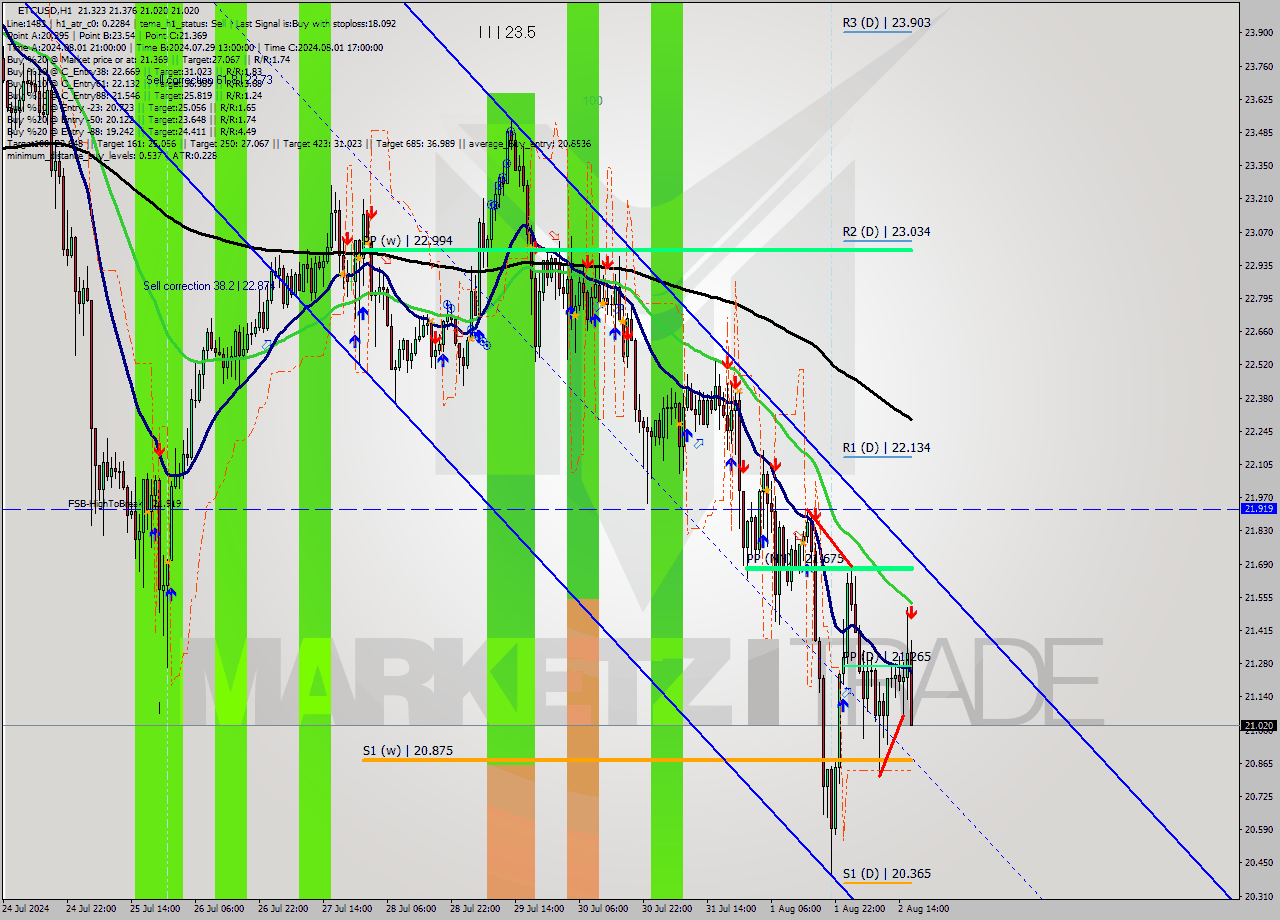The width and height of the screenshot is (1280, 920).
Task: Click the 30 Jul 22:00 time label
Action: [x=667, y=909]
